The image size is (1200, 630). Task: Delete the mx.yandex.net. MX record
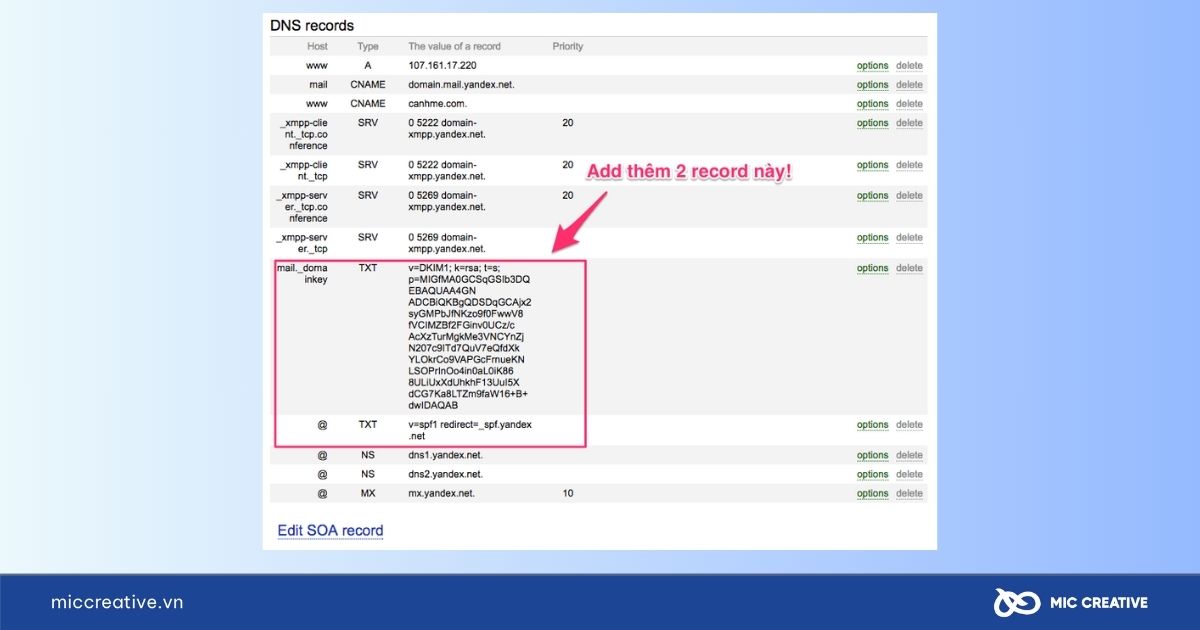[x=909, y=494]
